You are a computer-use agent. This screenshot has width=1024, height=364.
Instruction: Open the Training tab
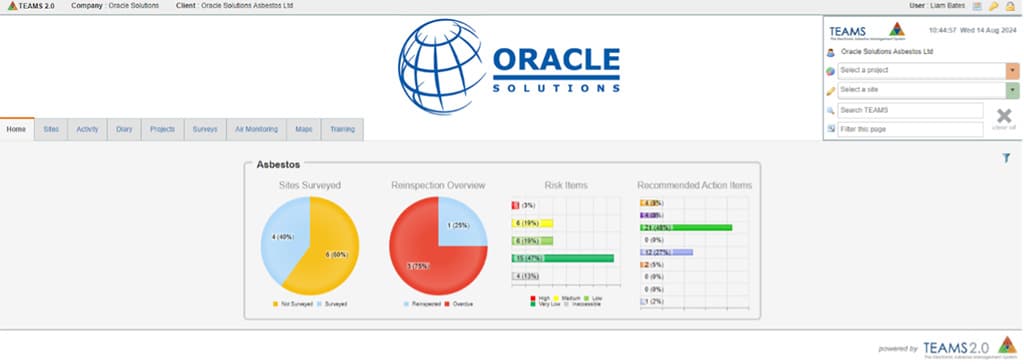pyautogui.click(x=342, y=129)
